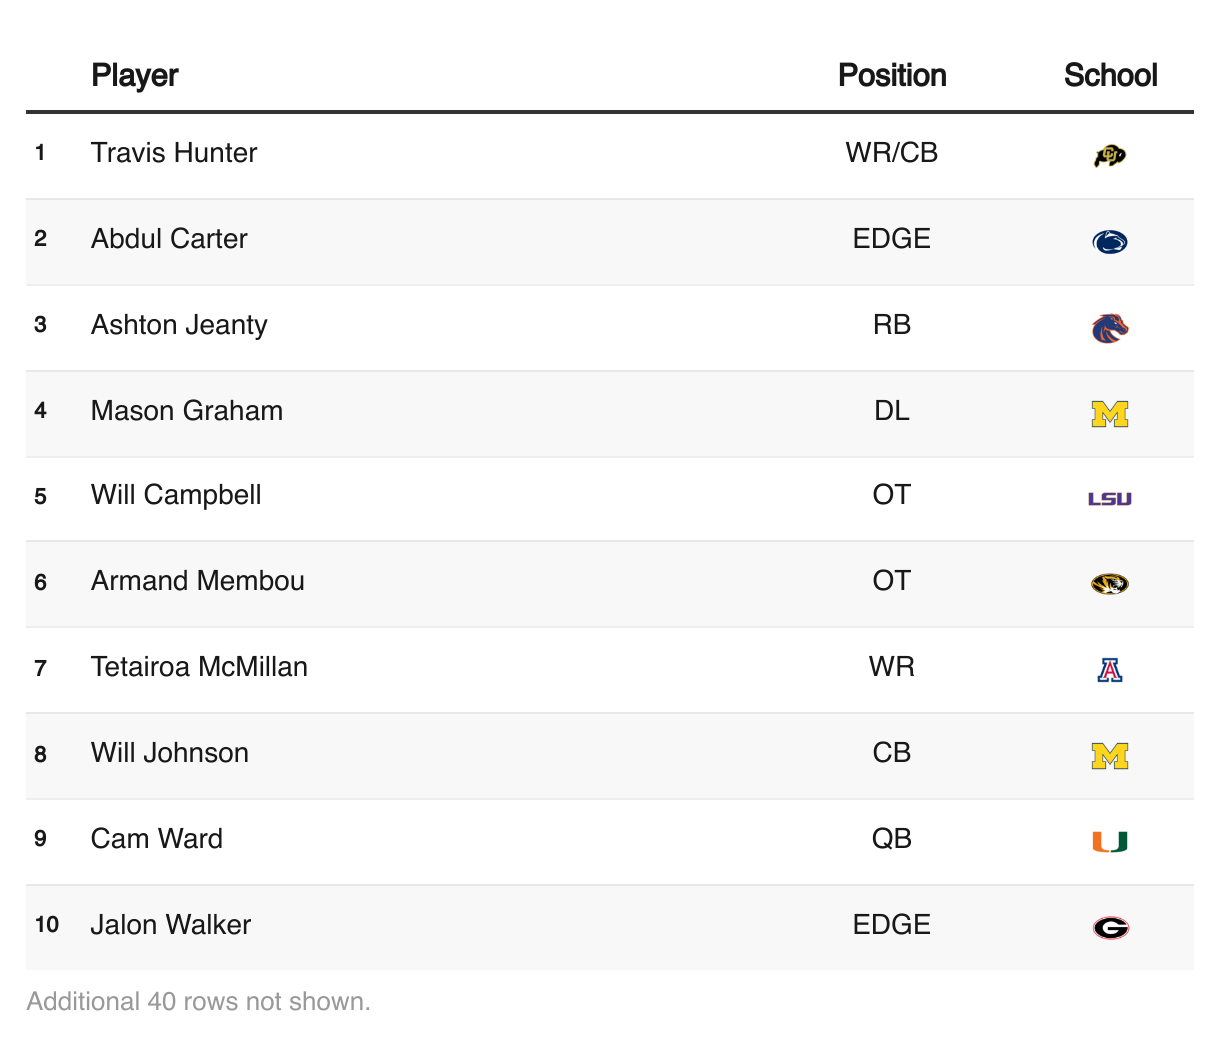The width and height of the screenshot is (1220, 1042).
Task: Click the Penn State logo beside Abdul Carter
Action: pyautogui.click(x=1110, y=241)
